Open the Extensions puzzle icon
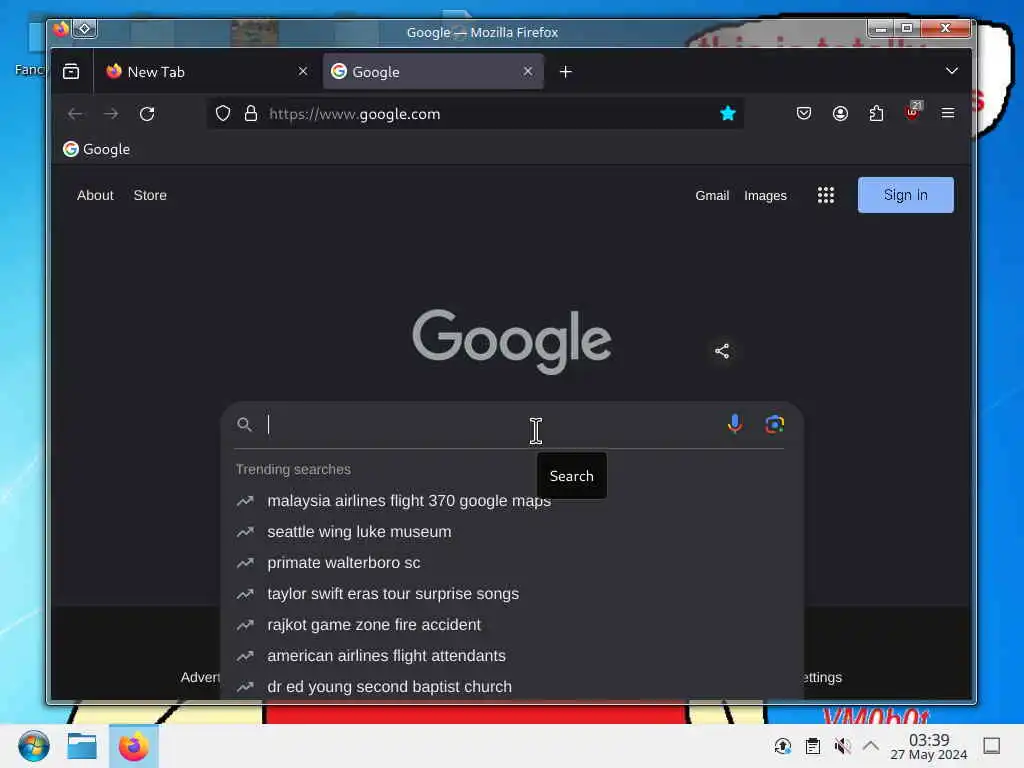The width and height of the screenshot is (1024, 768). click(876, 114)
